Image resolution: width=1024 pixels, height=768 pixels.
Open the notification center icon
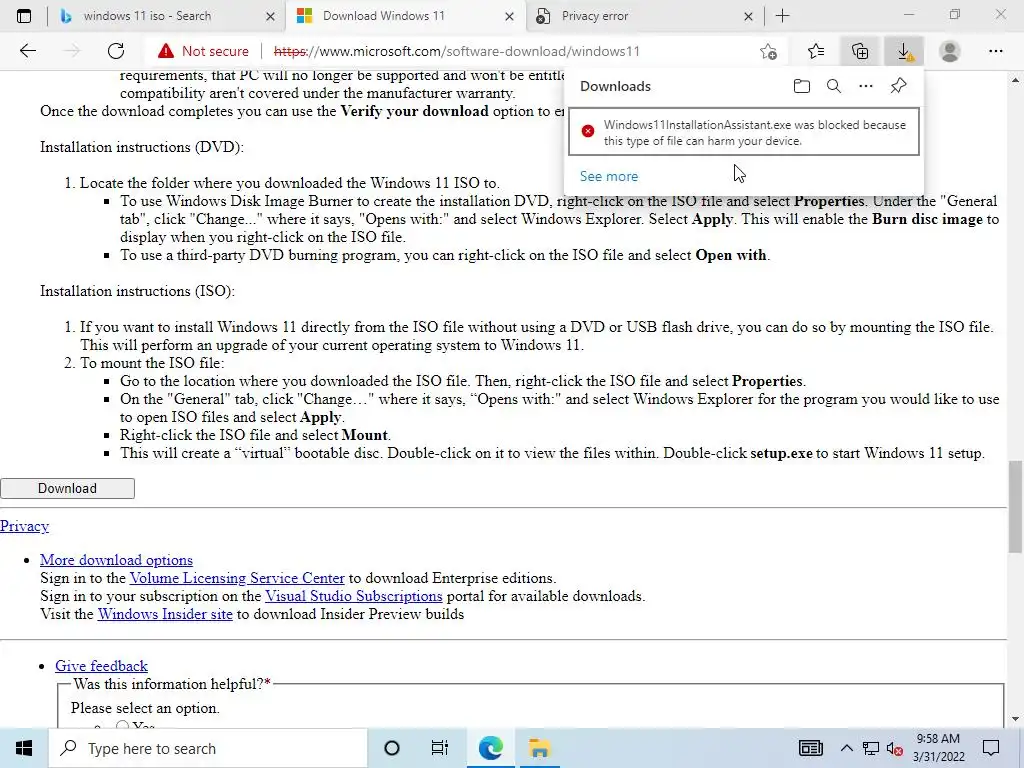click(991, 748)
